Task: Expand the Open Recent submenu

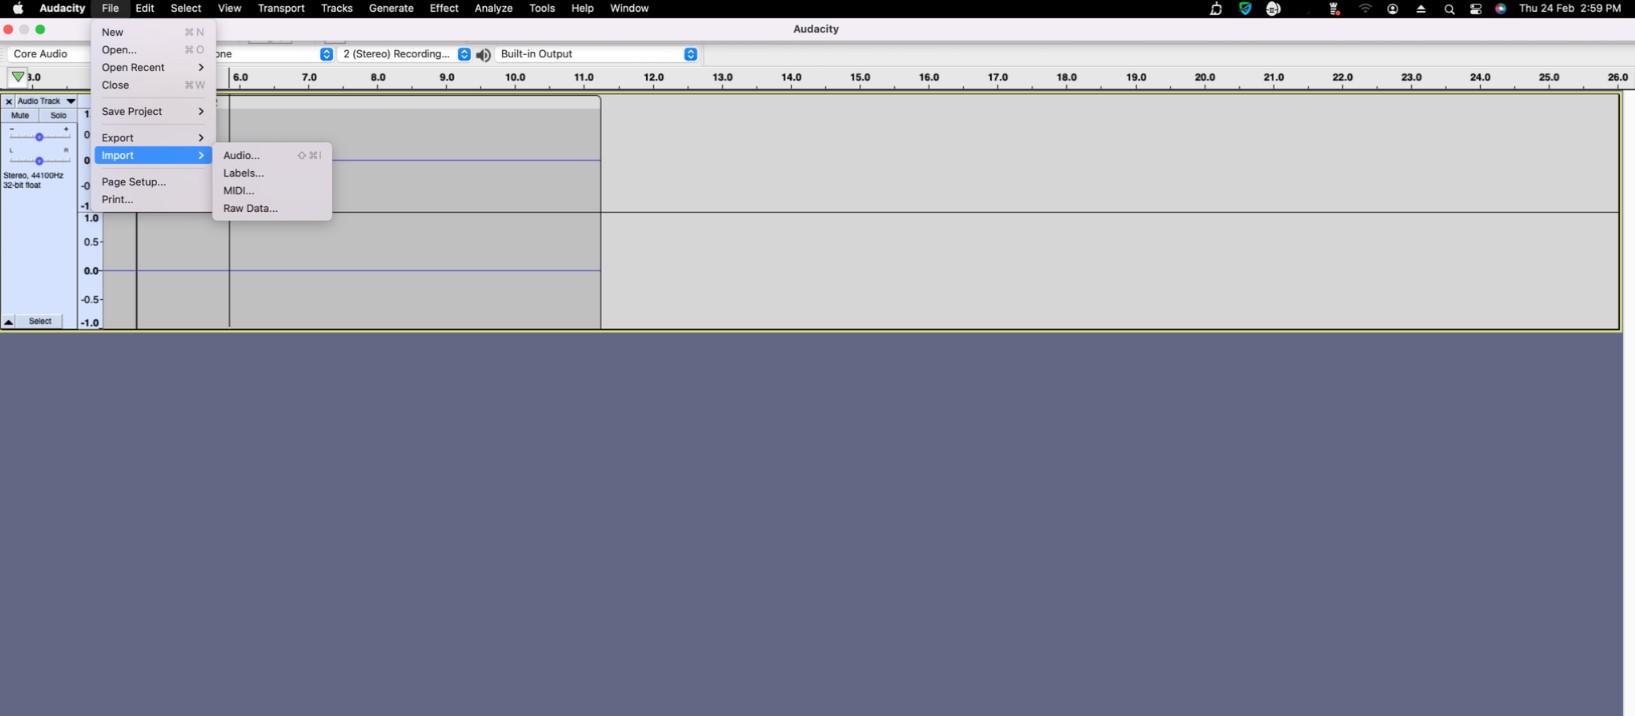Action: click(x=153, y=68)
